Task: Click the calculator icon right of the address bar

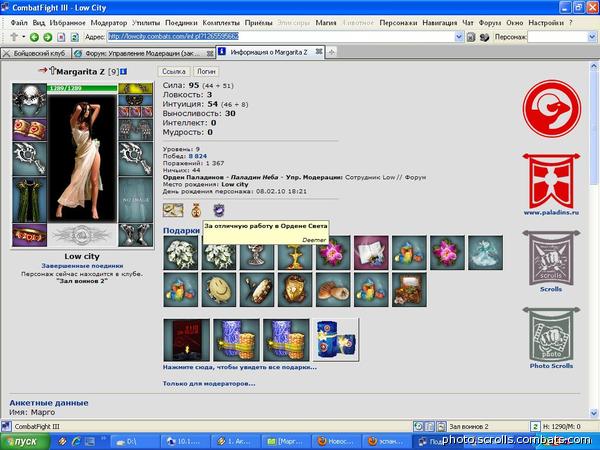Action: [x=471, y=37]
